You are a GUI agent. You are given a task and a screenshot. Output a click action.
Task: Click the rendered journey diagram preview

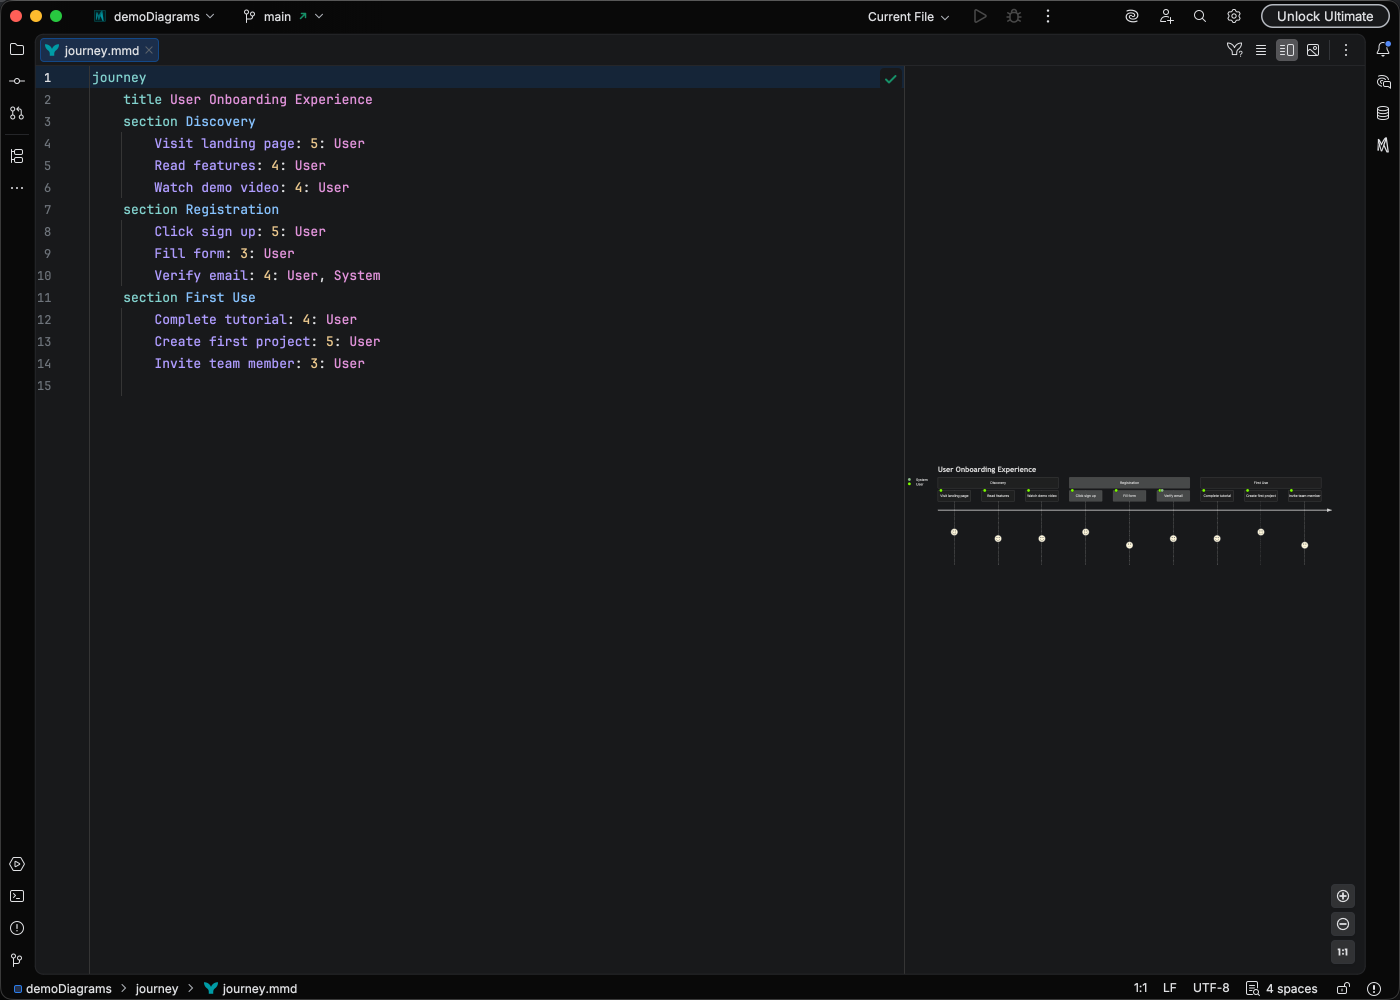[x=1130, y=515]
